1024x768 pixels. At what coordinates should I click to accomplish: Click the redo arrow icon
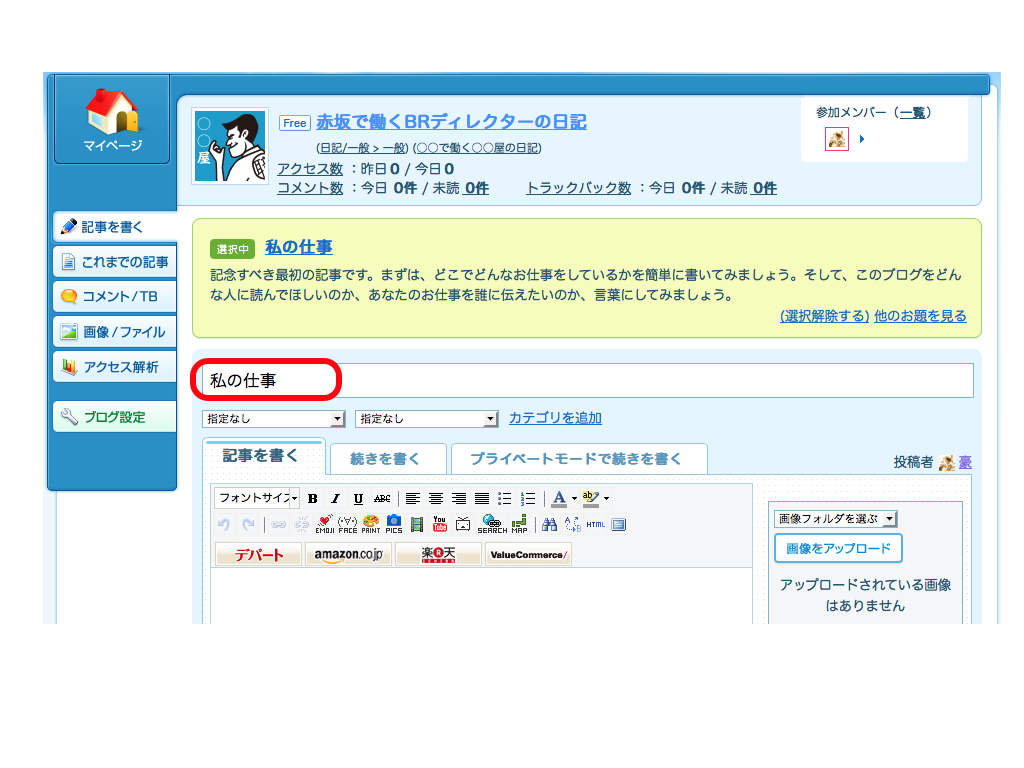[248, 524]
